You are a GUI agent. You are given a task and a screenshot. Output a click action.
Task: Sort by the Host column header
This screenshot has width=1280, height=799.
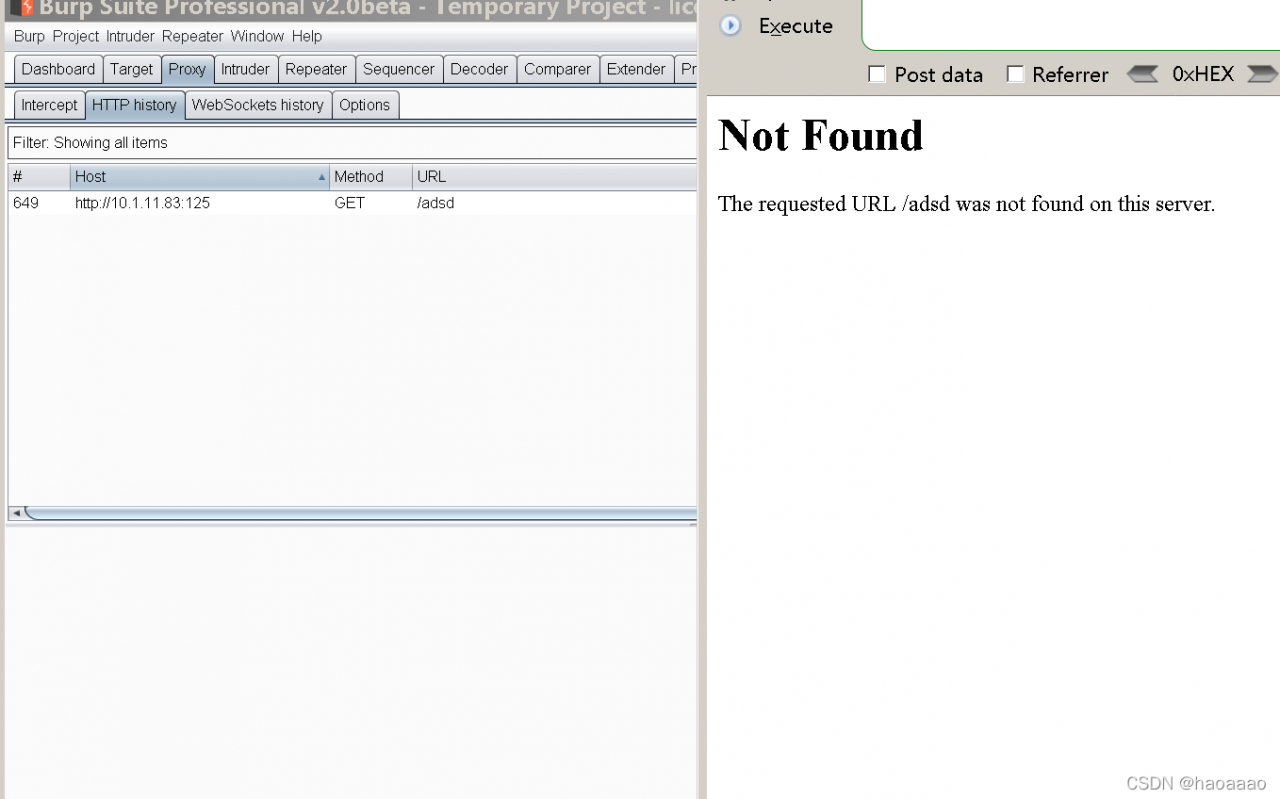pos(200,176)
